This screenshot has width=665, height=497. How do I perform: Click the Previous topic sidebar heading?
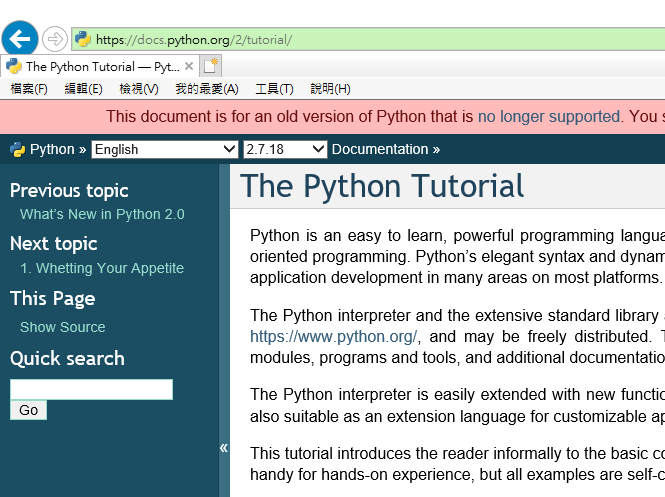[x=69, y=190]
